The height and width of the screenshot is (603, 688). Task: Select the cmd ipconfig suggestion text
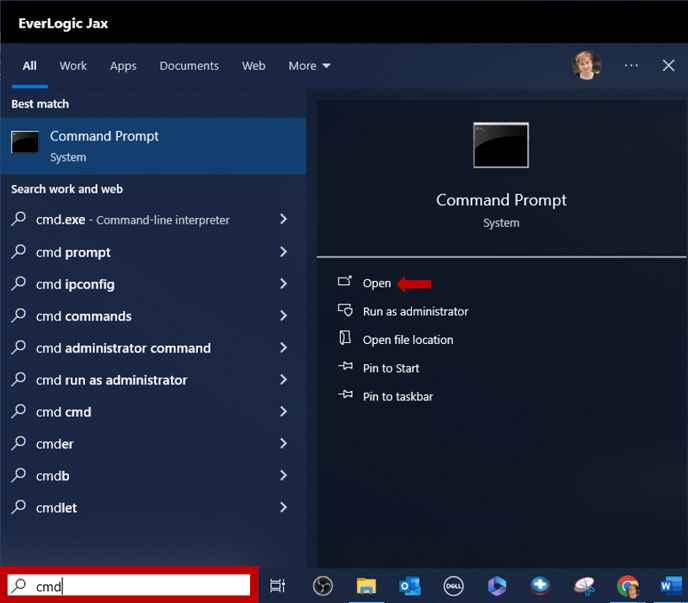pyautogui.click(x=75, y=284)
